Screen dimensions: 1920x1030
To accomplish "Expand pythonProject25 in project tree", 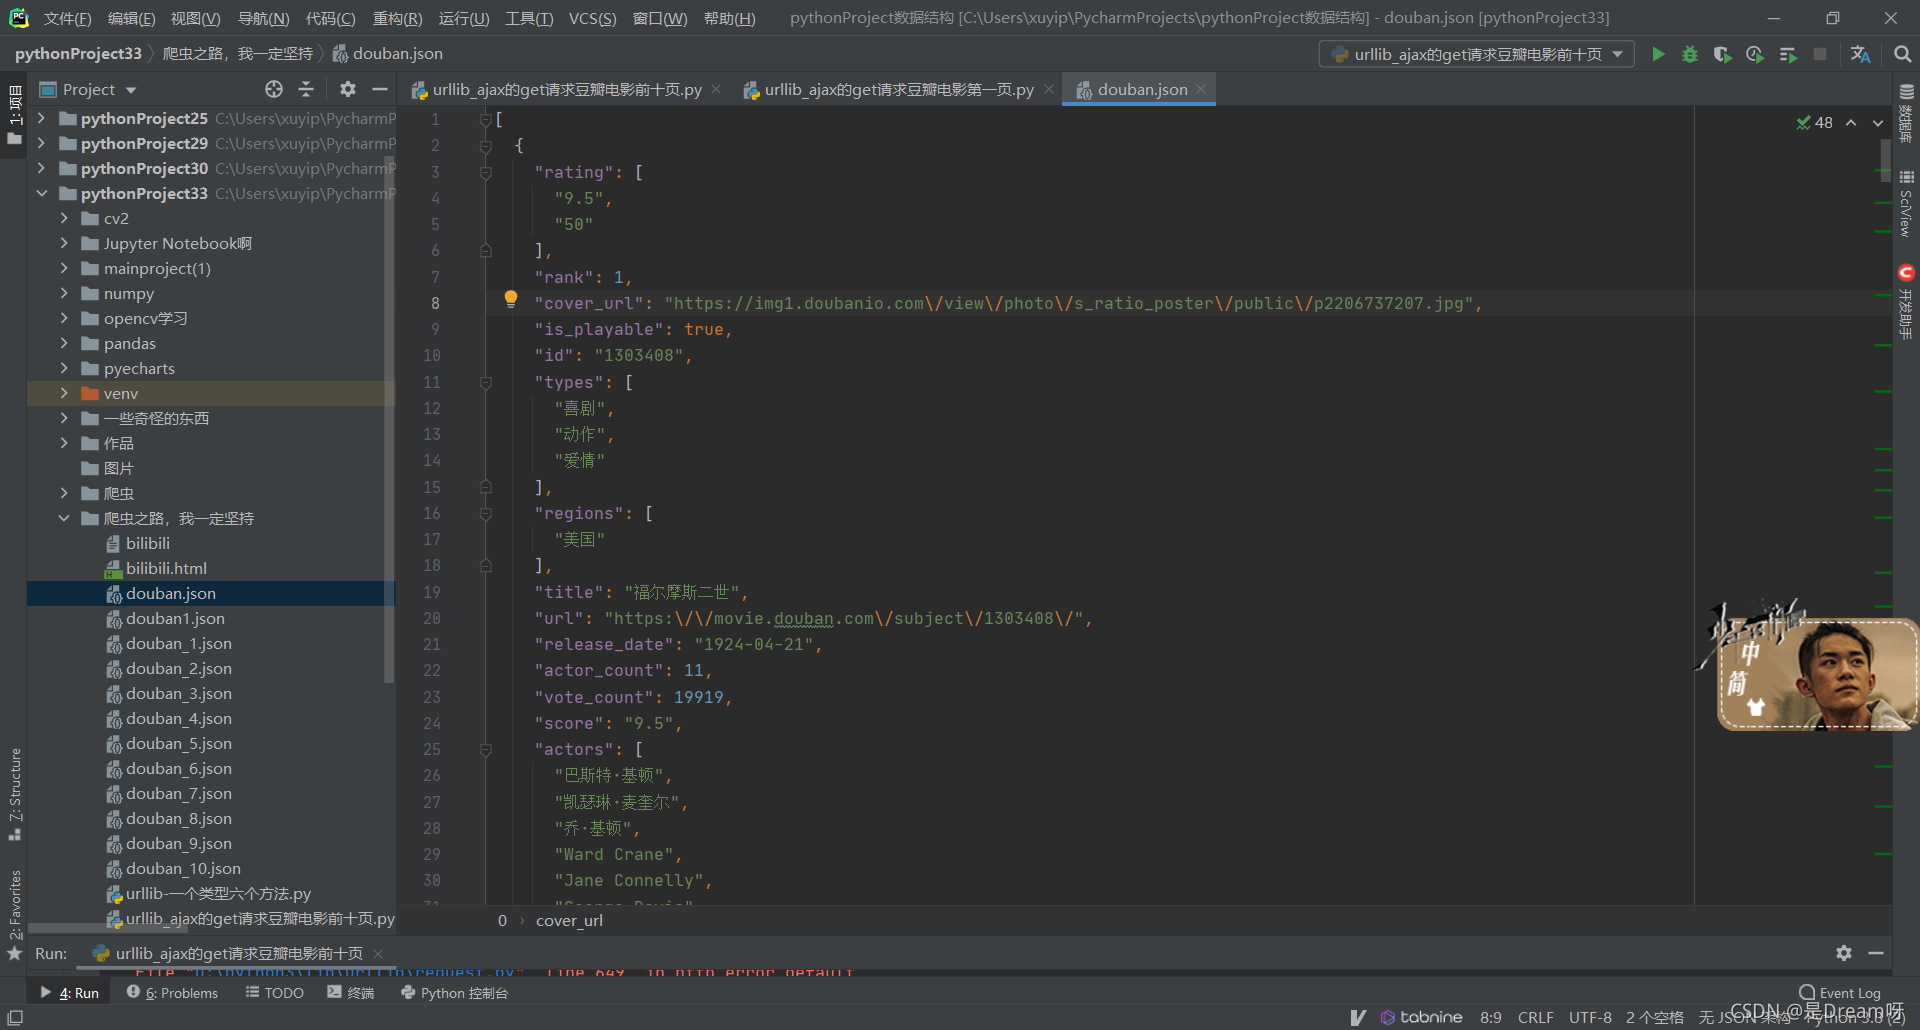I will tap(42, 118).
